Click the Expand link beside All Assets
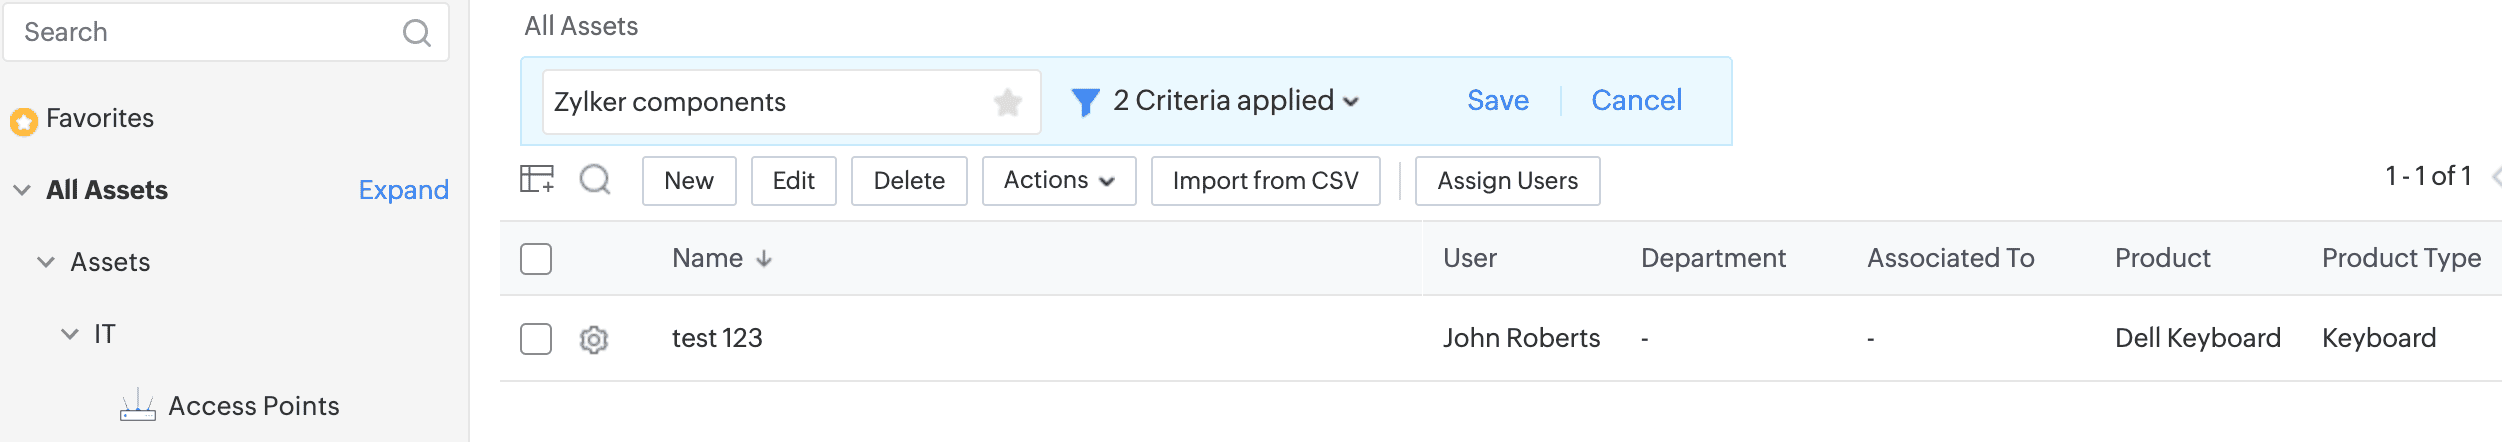2502x442 pixels. click(403, 190)
